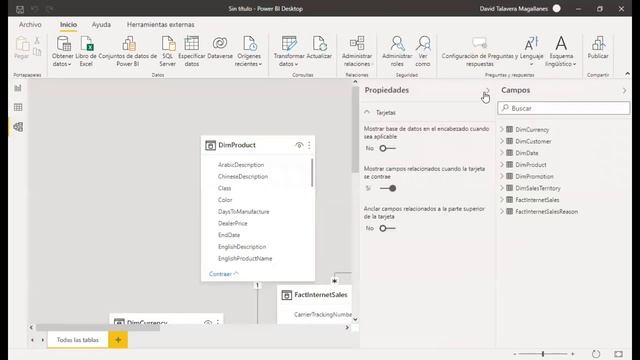Select the Inicio ribbon tab

pos(68,25)
